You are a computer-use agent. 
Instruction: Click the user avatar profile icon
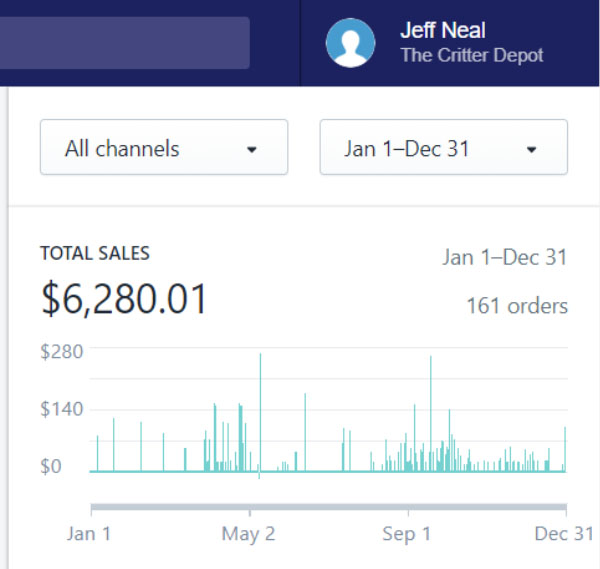(350, 43)
